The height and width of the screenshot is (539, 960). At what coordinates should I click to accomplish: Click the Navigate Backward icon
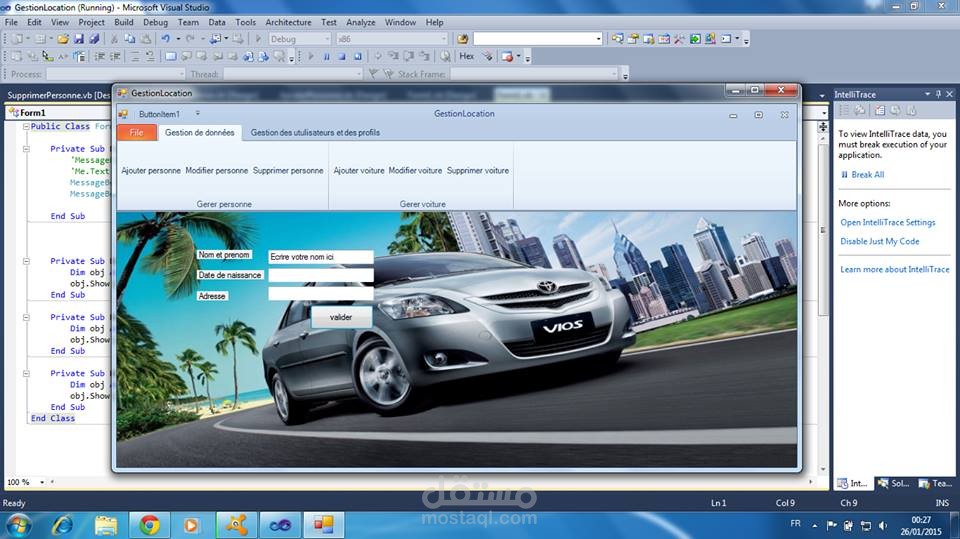click(216, 39)
